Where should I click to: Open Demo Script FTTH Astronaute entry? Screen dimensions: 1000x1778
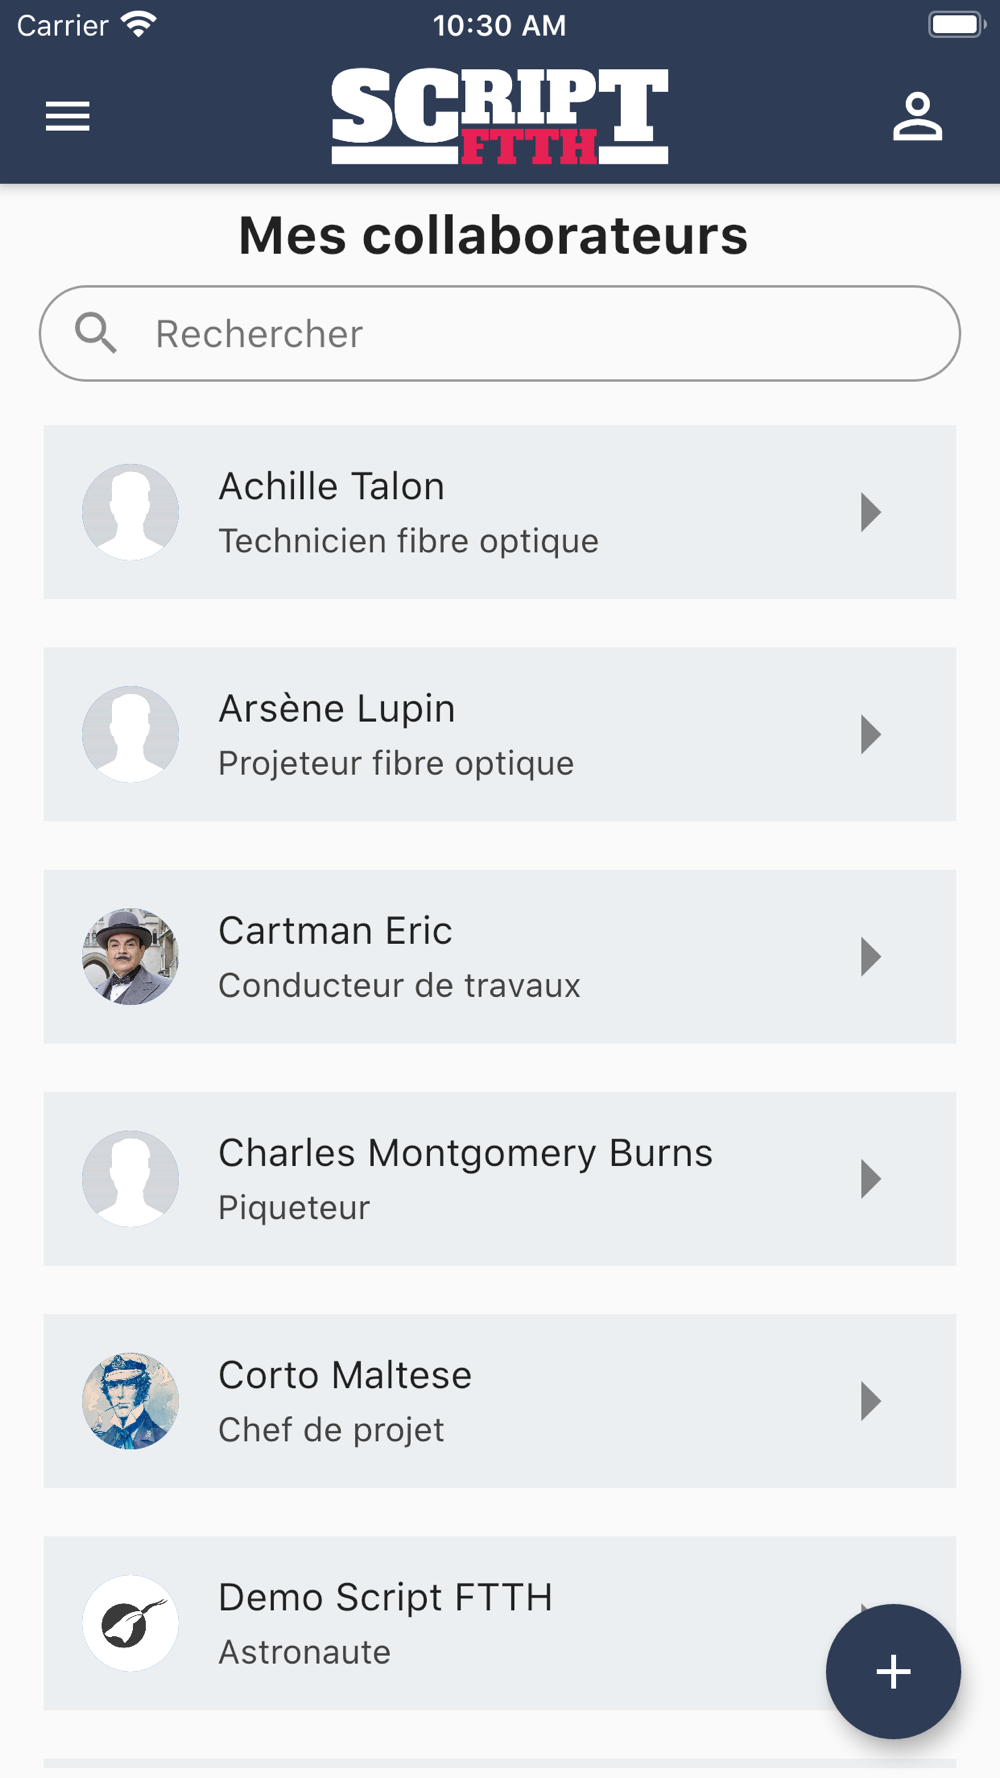point(500,1623)
